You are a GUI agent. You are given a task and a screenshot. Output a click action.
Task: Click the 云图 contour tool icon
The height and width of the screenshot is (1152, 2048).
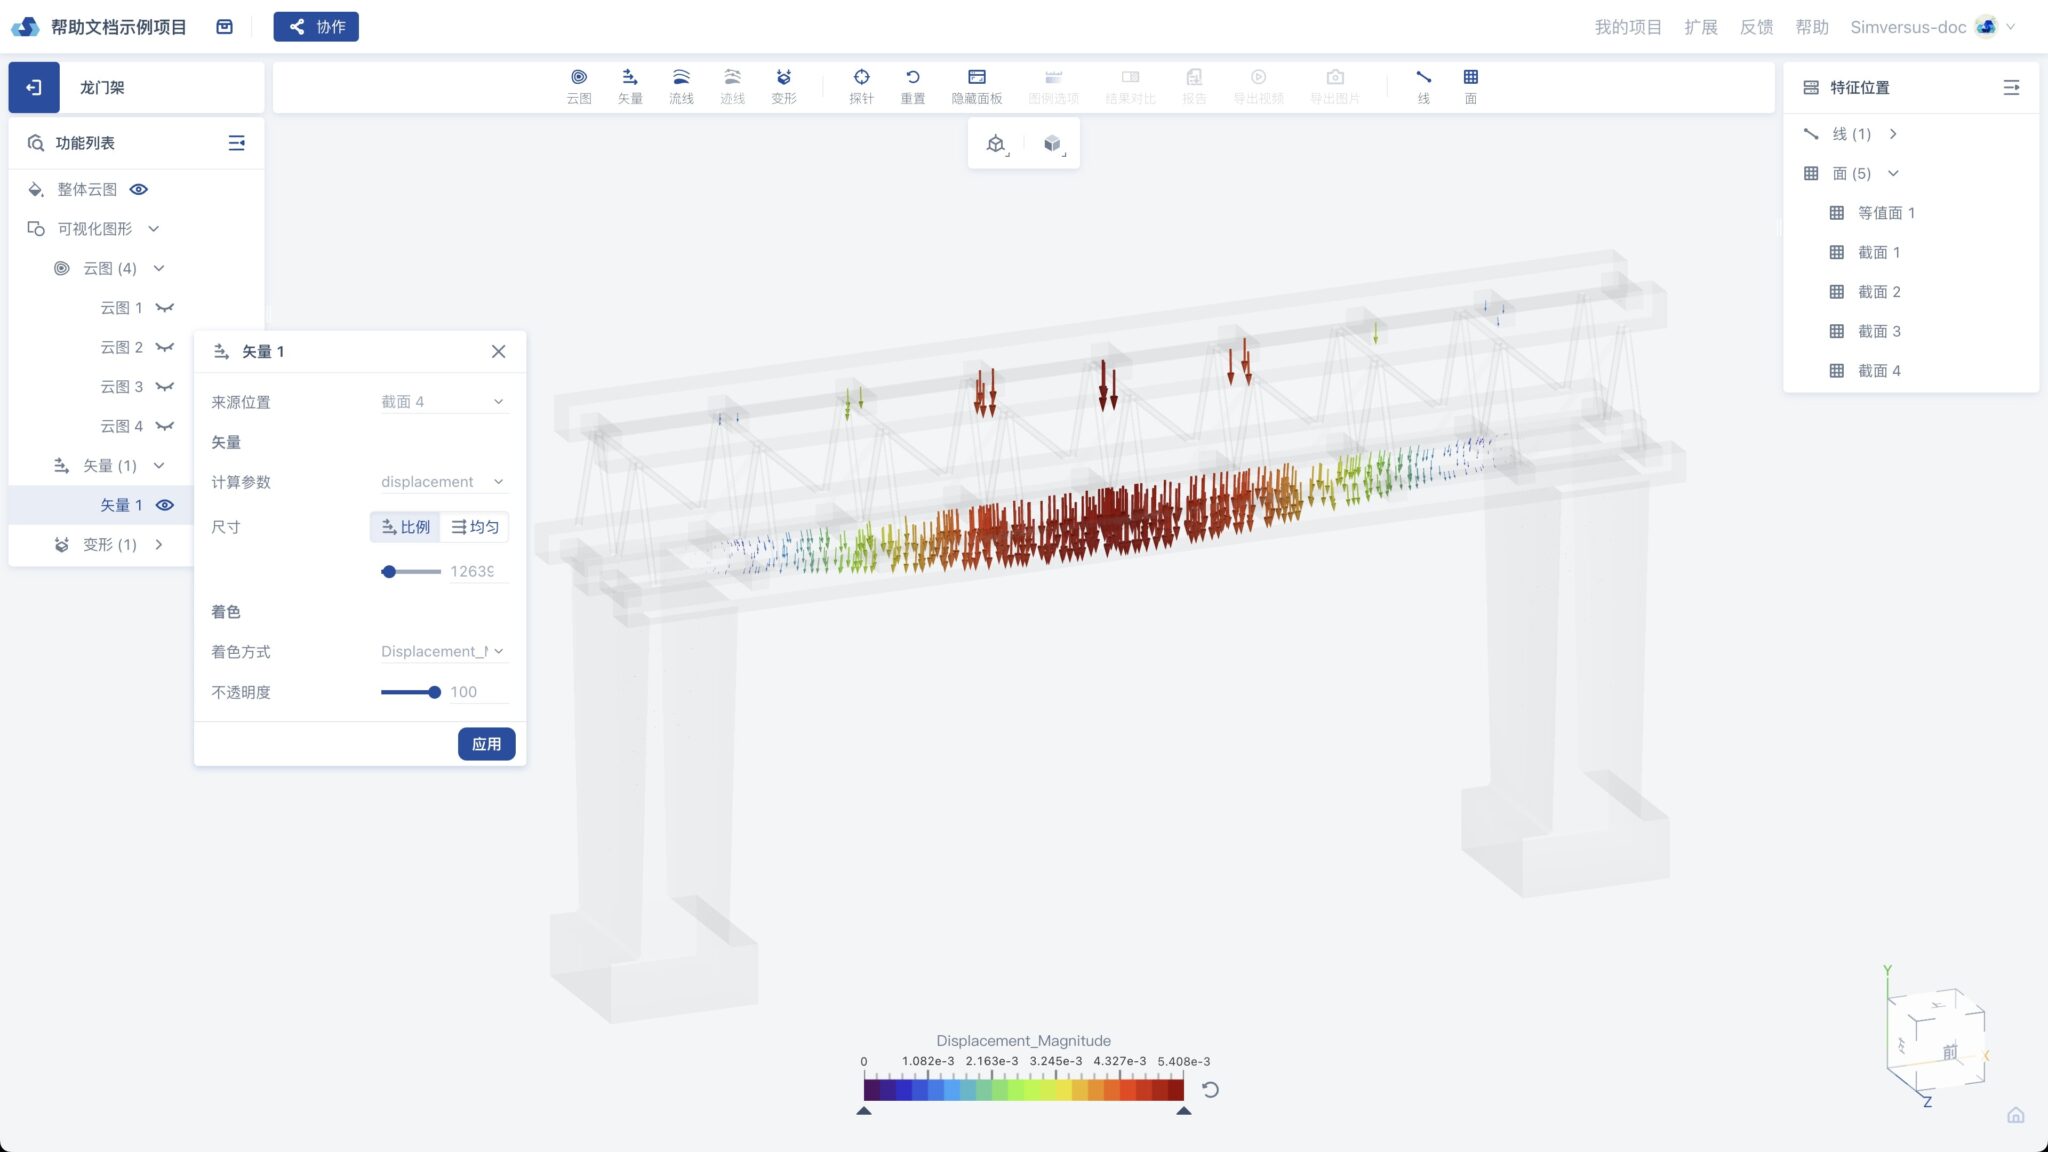578,78
